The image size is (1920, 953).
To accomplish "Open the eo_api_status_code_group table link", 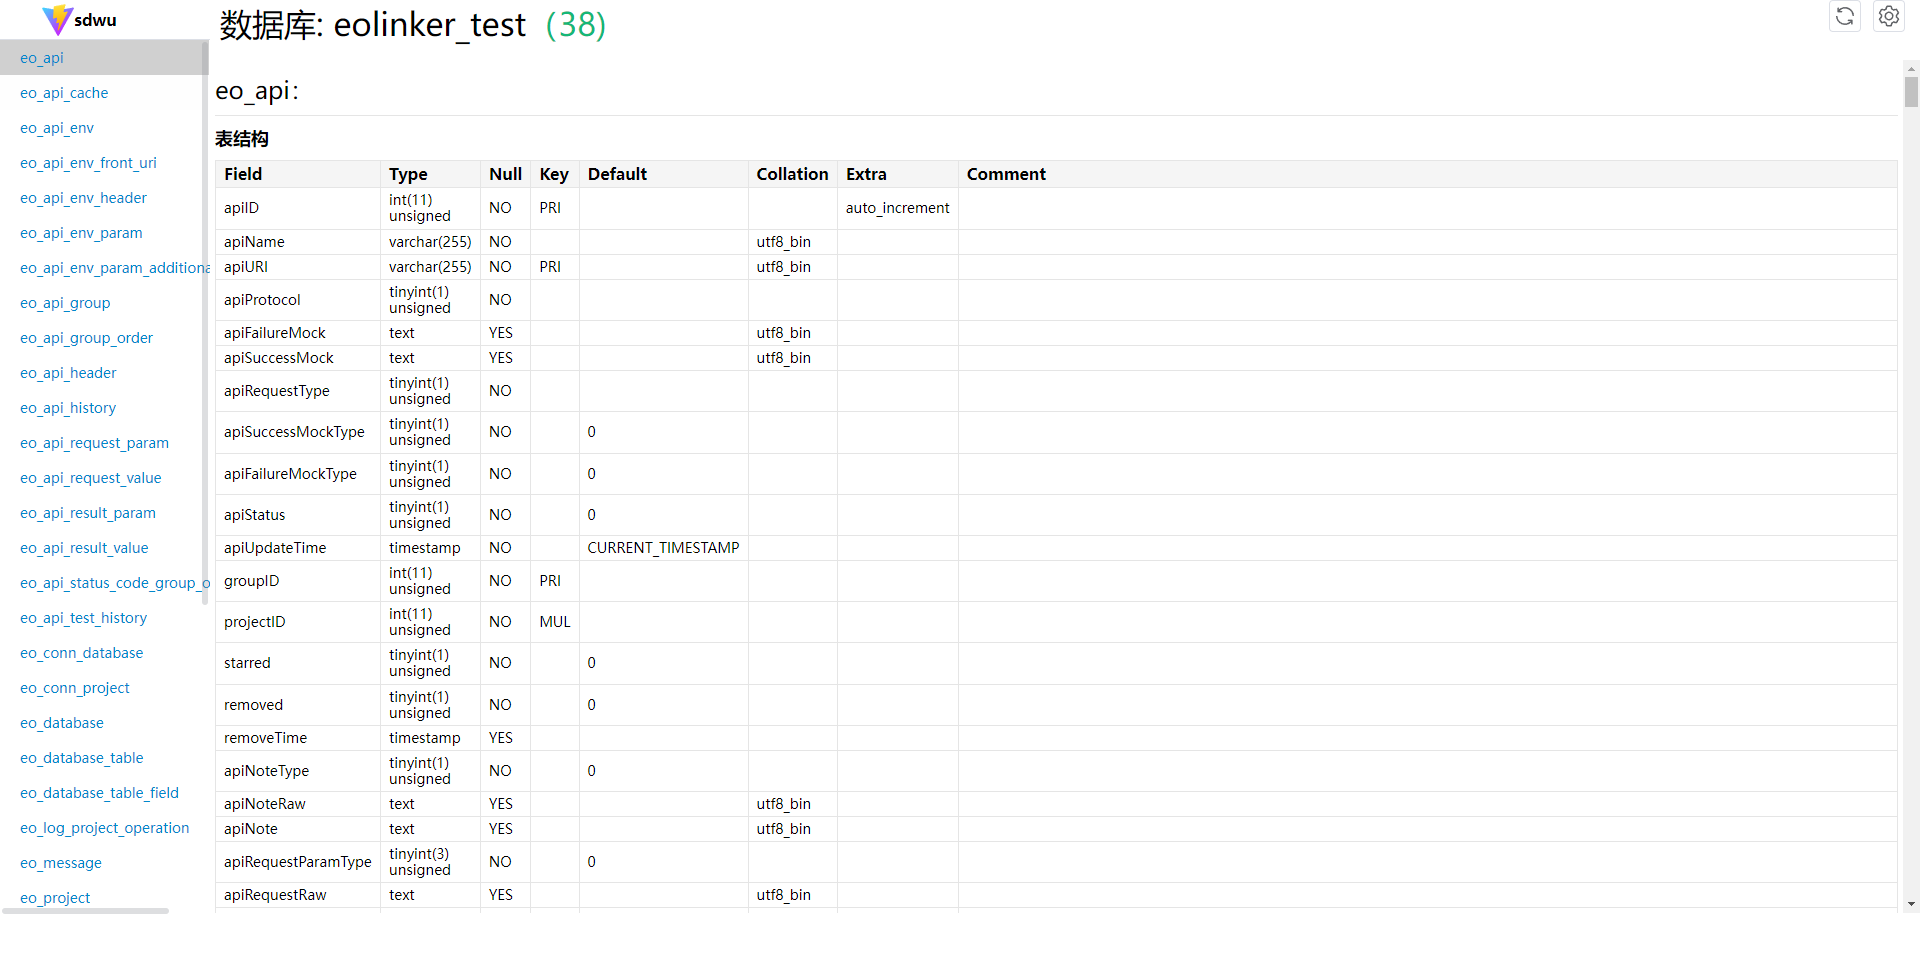I will click(115, 583).
